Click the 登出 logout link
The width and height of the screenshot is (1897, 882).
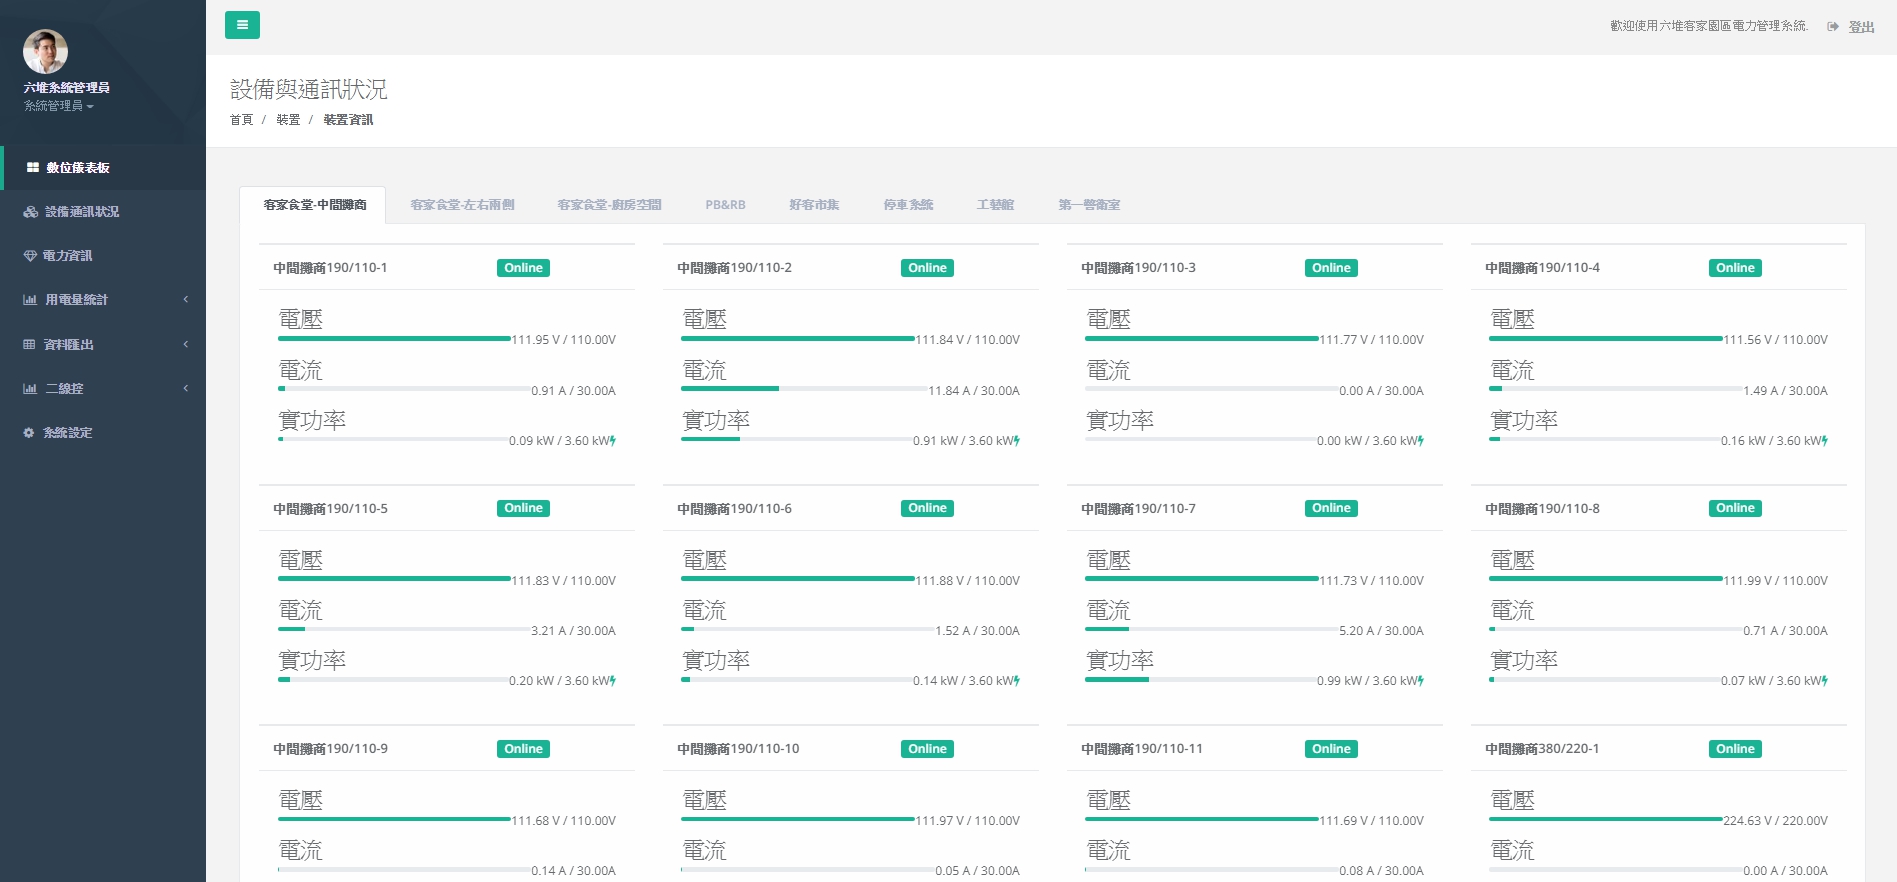click(1861, 27)
